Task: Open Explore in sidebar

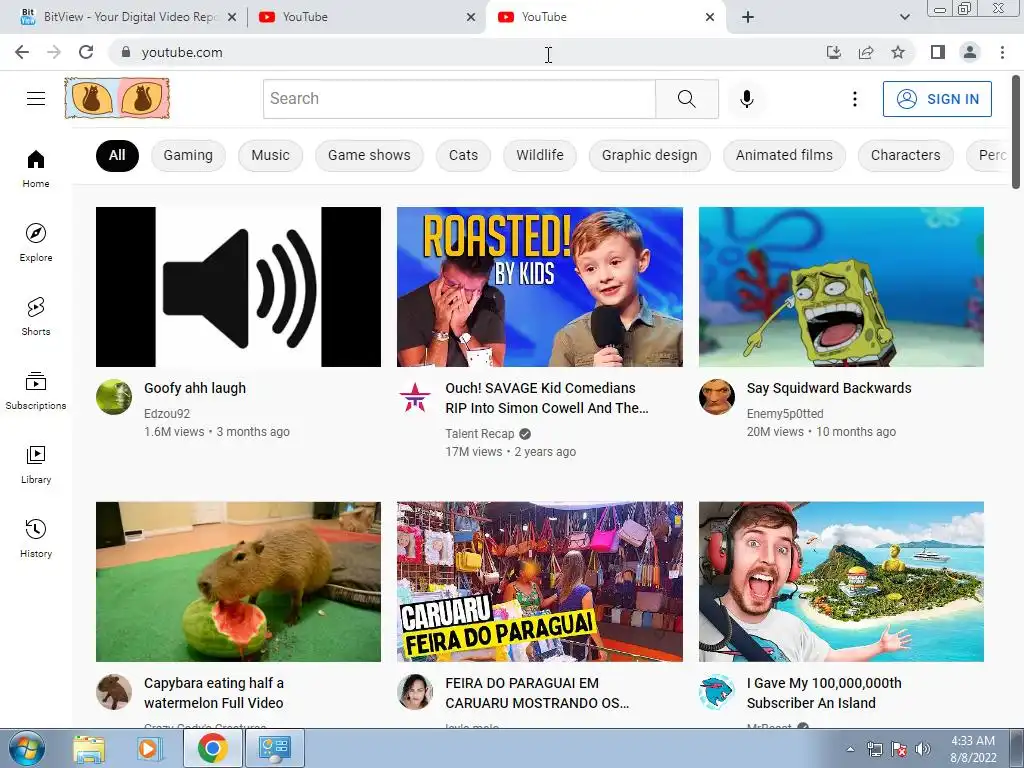Action: tap(36, 243)
